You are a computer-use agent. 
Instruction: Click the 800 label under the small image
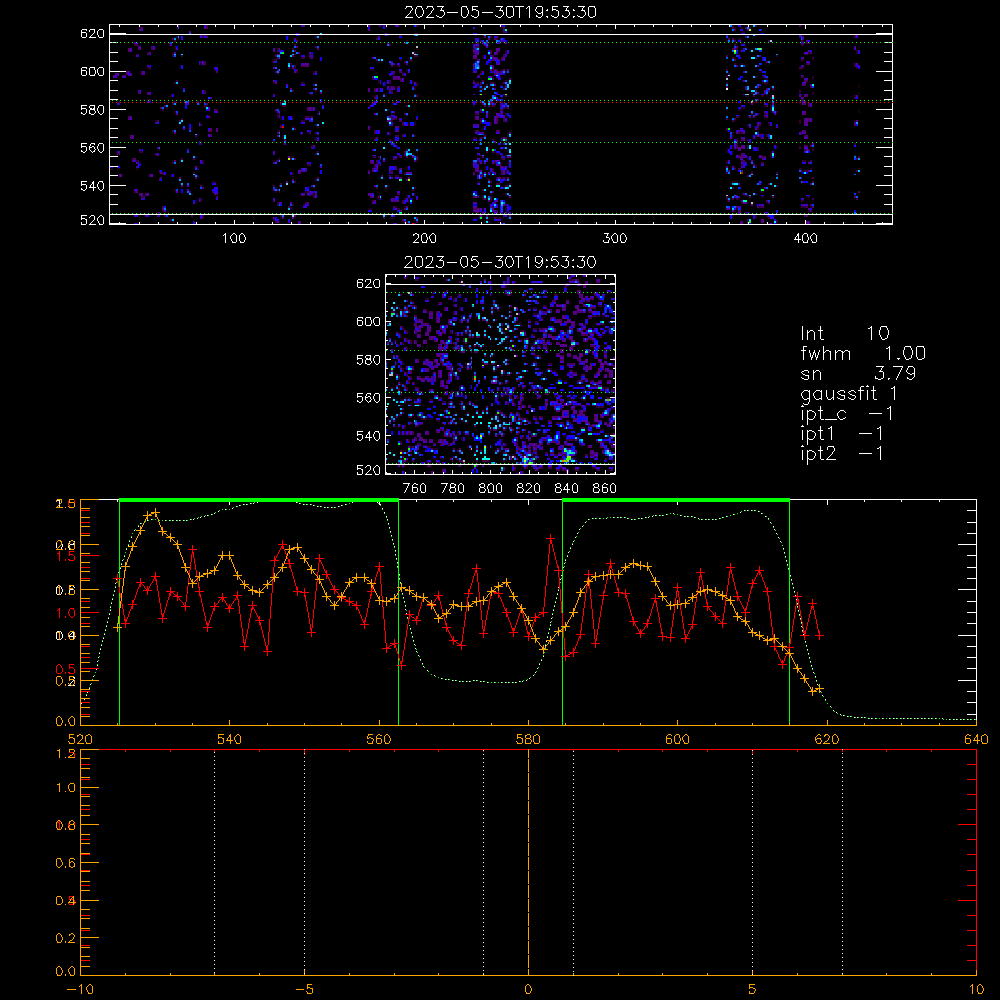click(490, 489)
